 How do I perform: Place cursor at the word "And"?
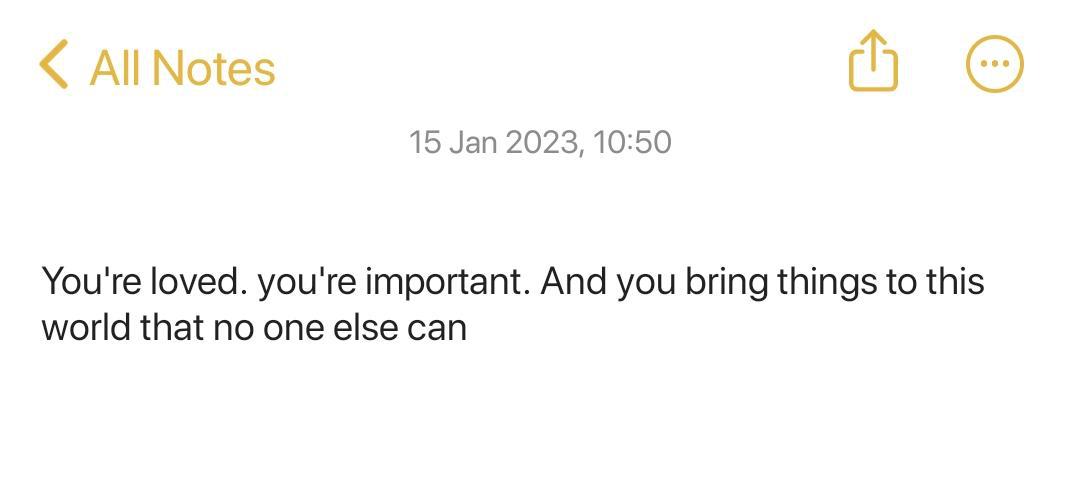(x=574, y=282)
